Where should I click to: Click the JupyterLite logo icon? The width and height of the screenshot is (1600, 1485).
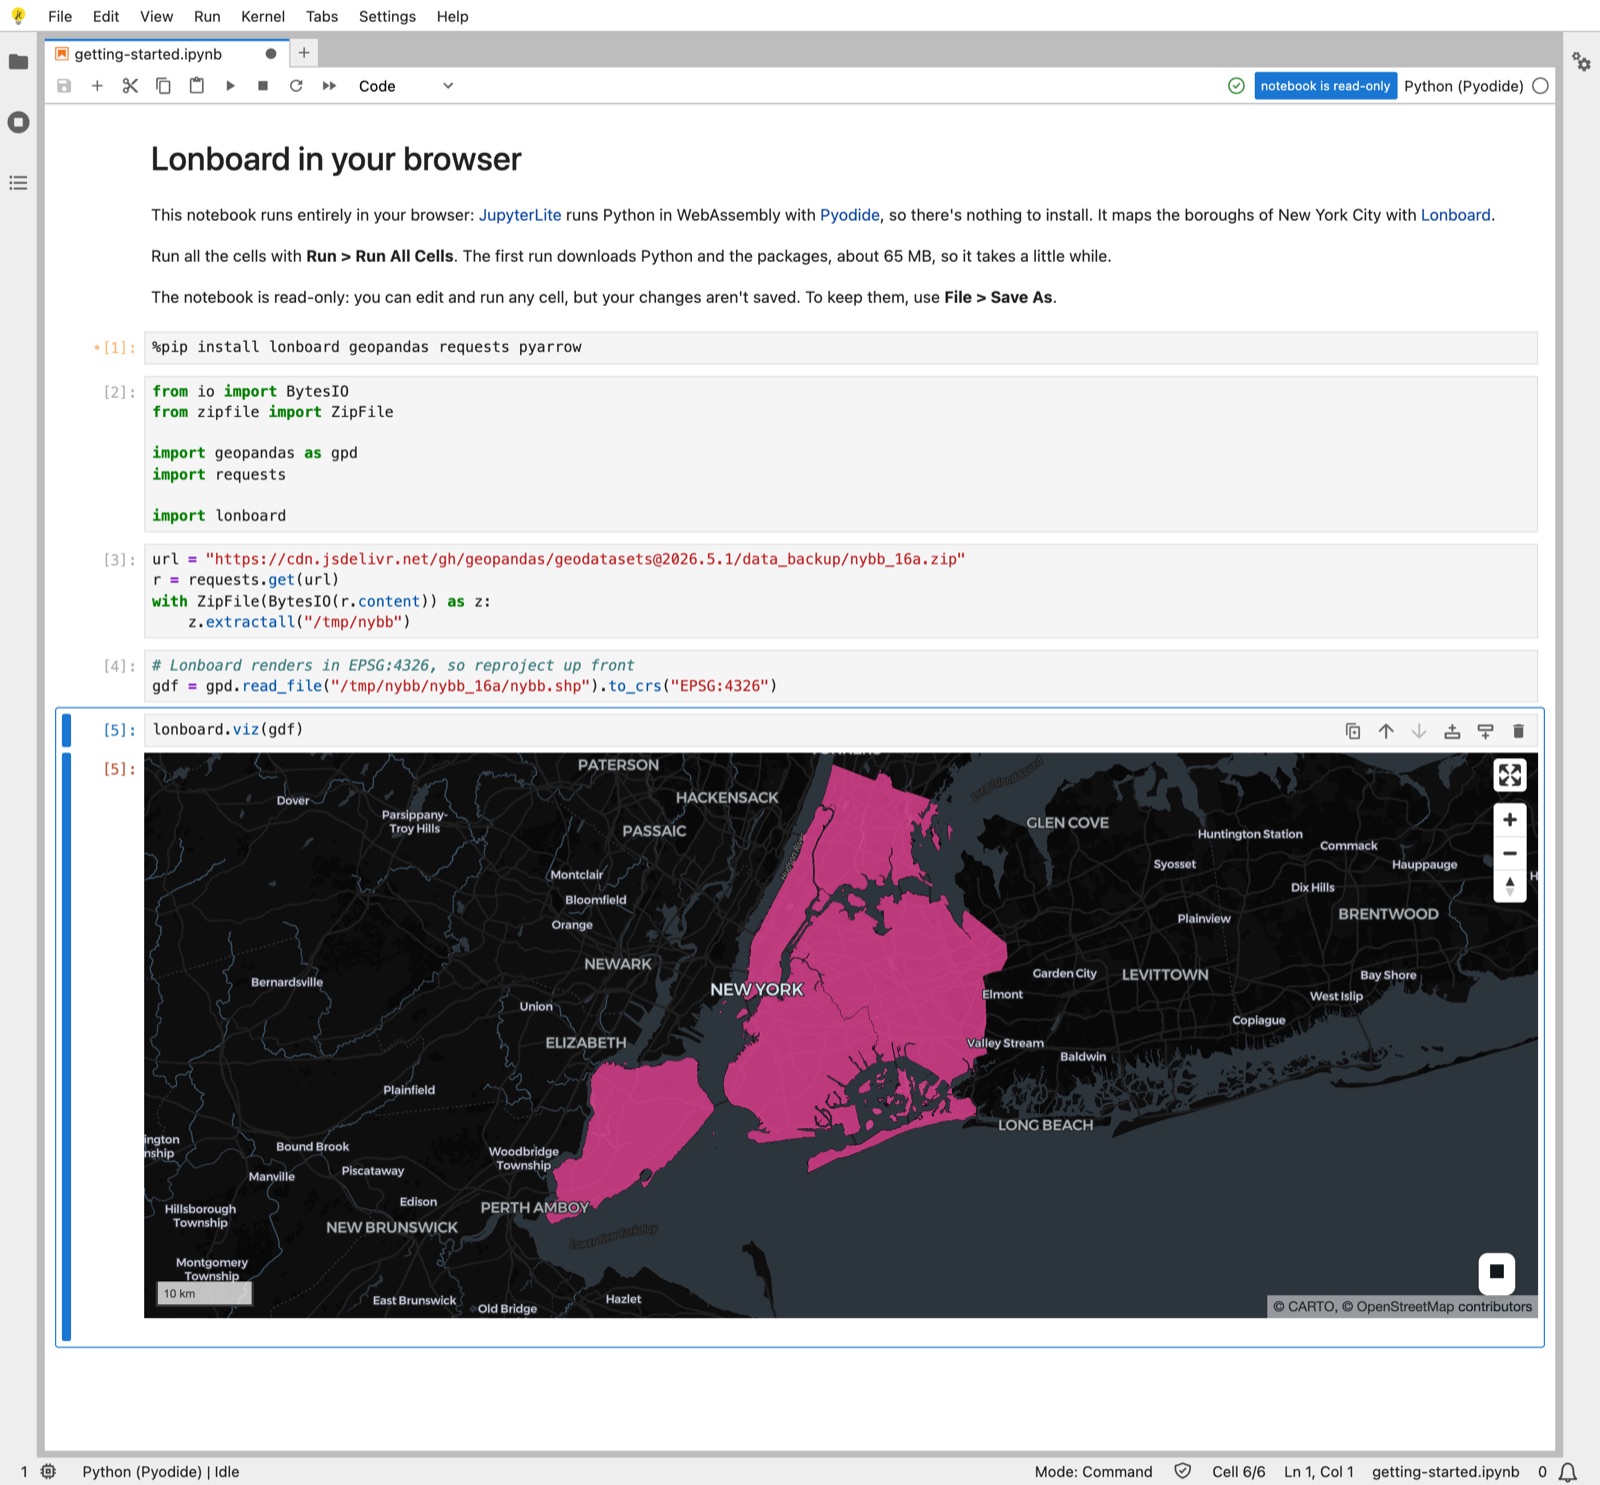[18, 16]
